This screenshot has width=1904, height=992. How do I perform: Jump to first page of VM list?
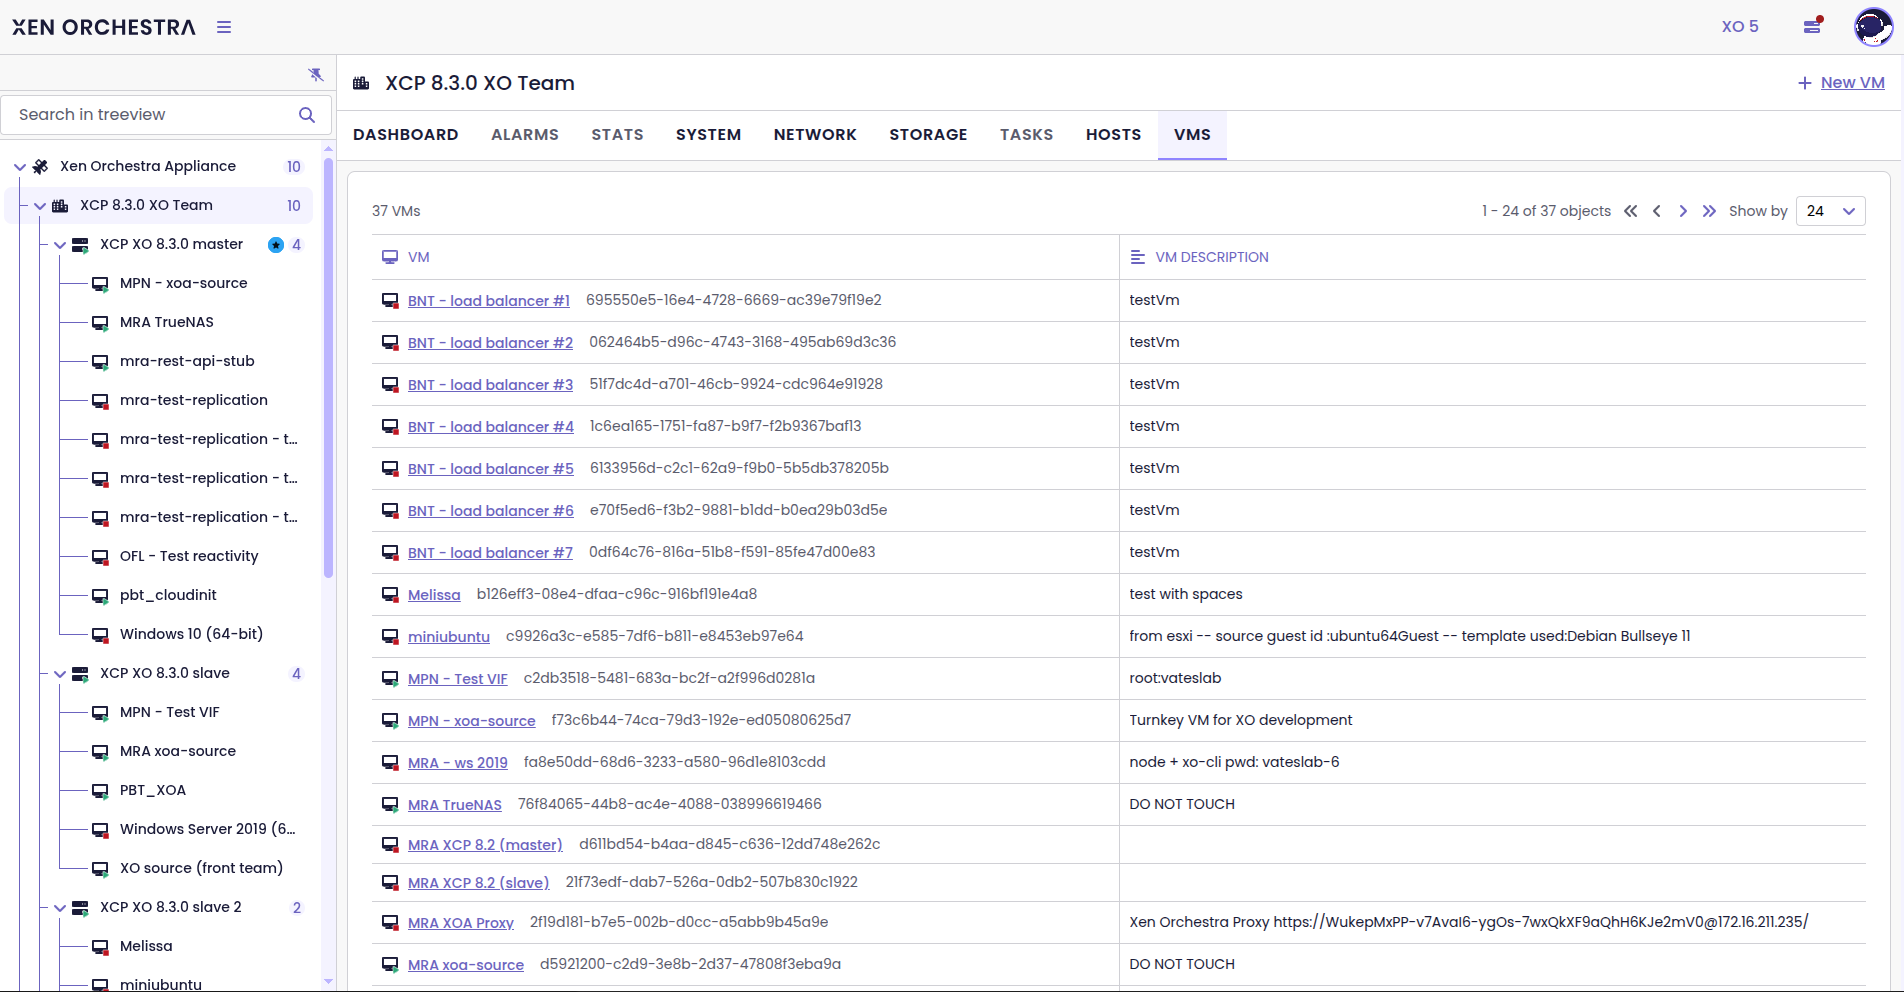tap(1631, 211)
